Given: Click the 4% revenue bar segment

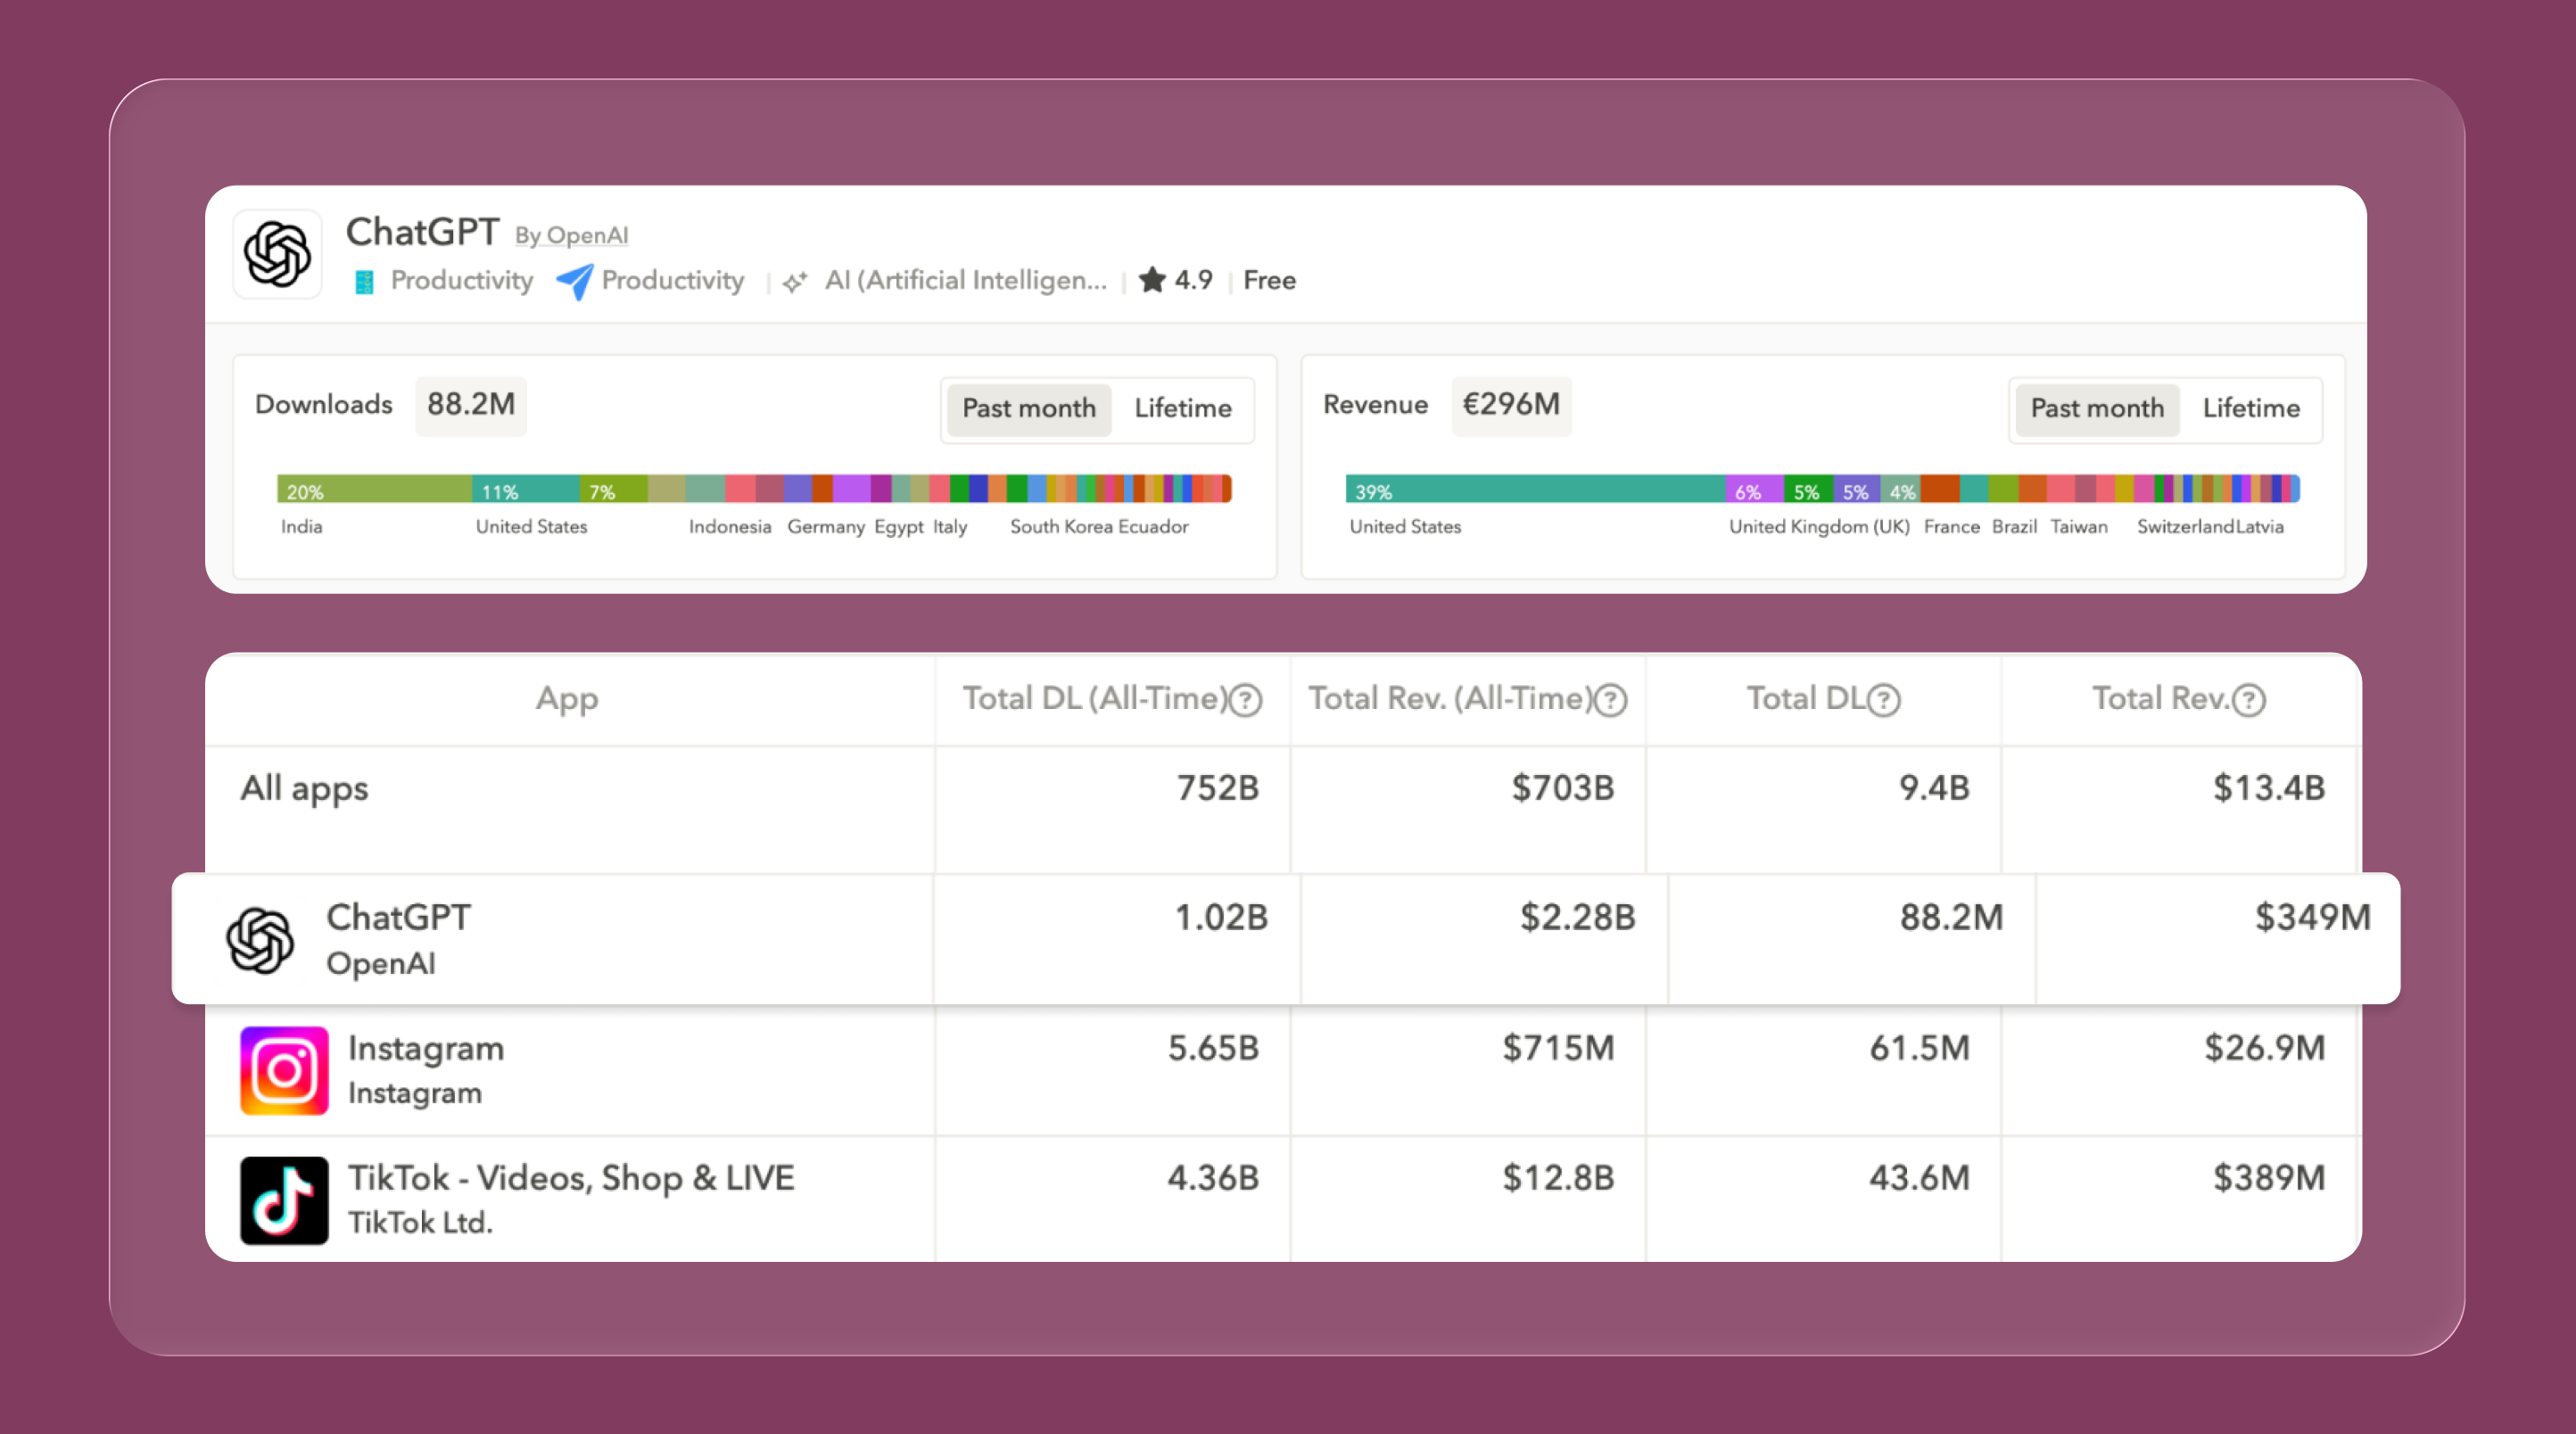Looking at the screenshot, I should [x=1901, y=489].
